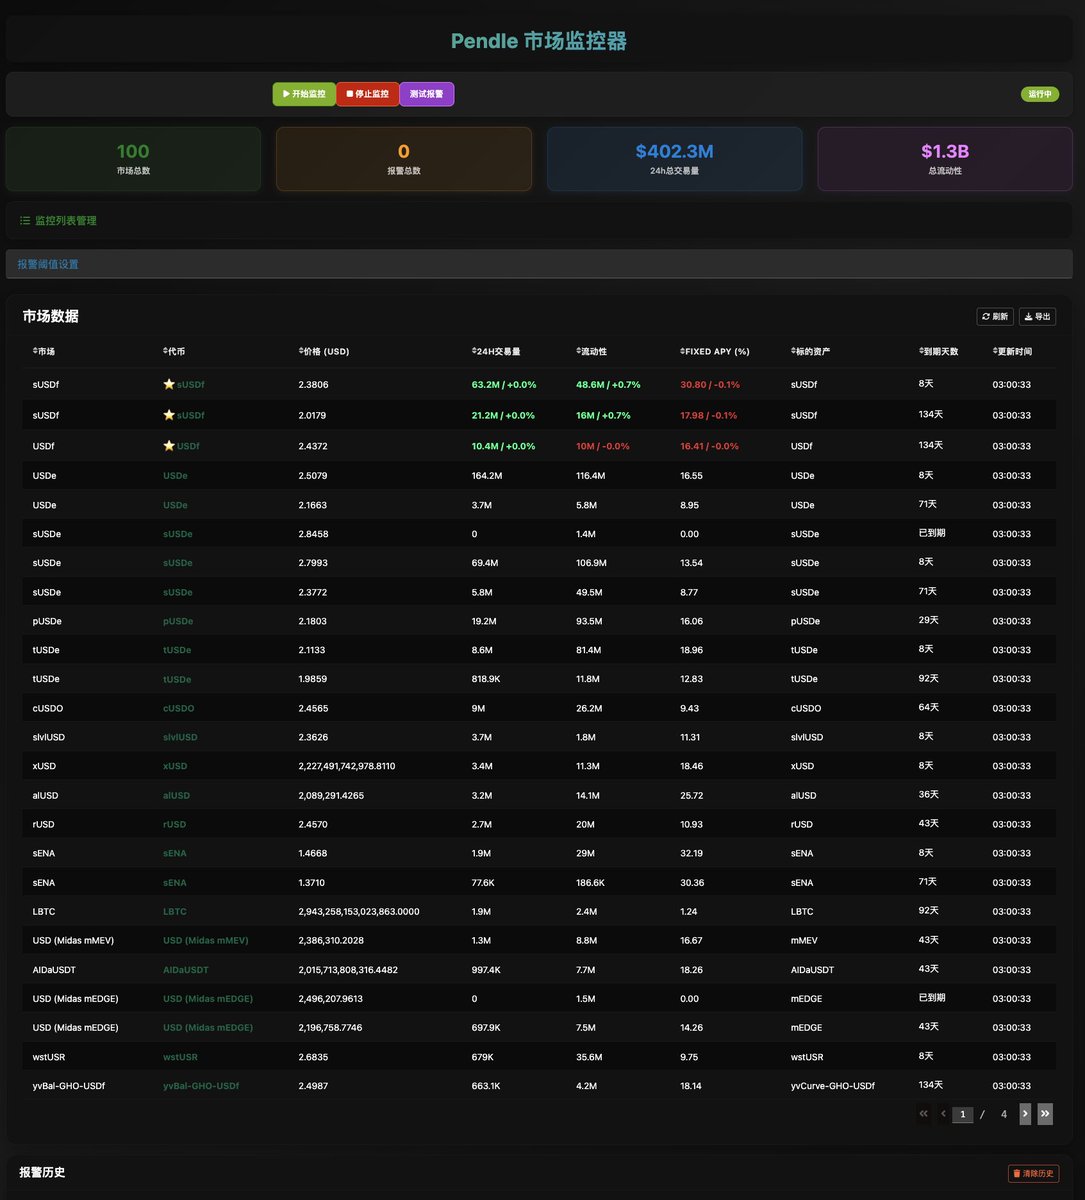Click the $402.3M 24h总交易量 card
Viewport: 1085px width, 1200px height.
pyautogui.click(x=675, y=159)
